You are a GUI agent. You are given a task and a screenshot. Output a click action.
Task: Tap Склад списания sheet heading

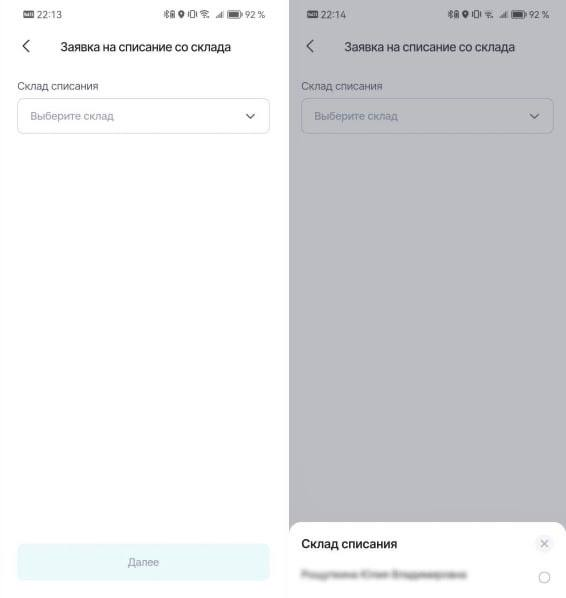click(349, 544)
